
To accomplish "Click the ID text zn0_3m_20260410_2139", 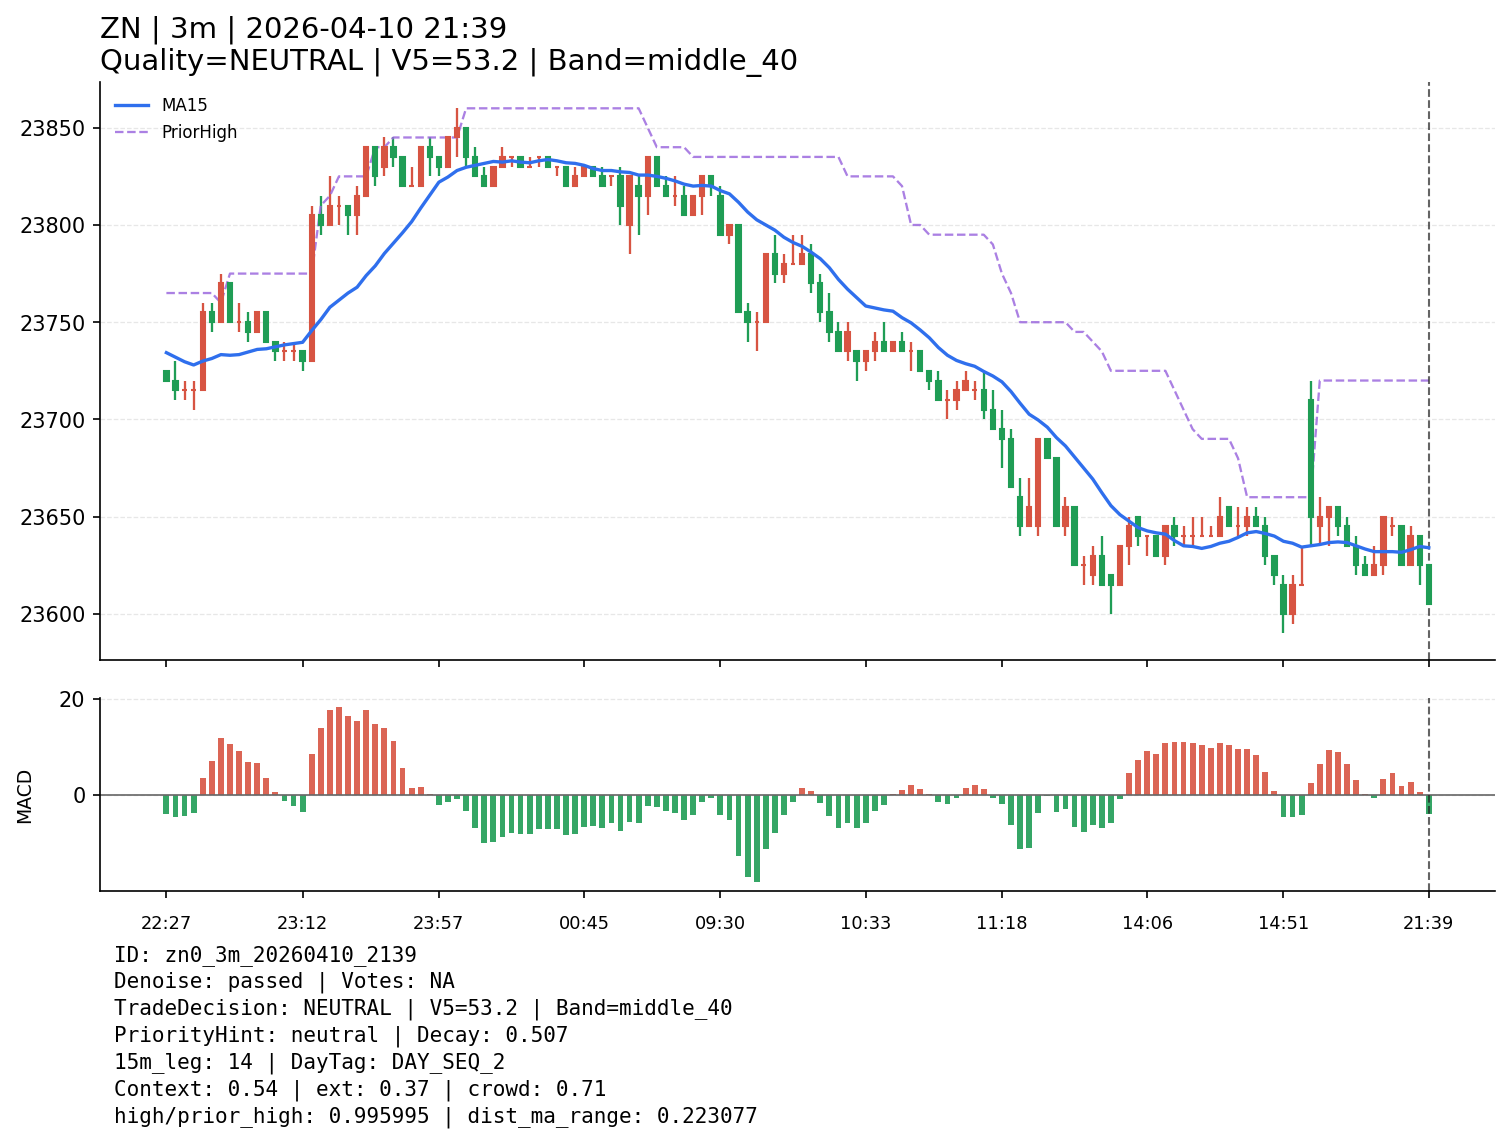I will tap(265, 955).
